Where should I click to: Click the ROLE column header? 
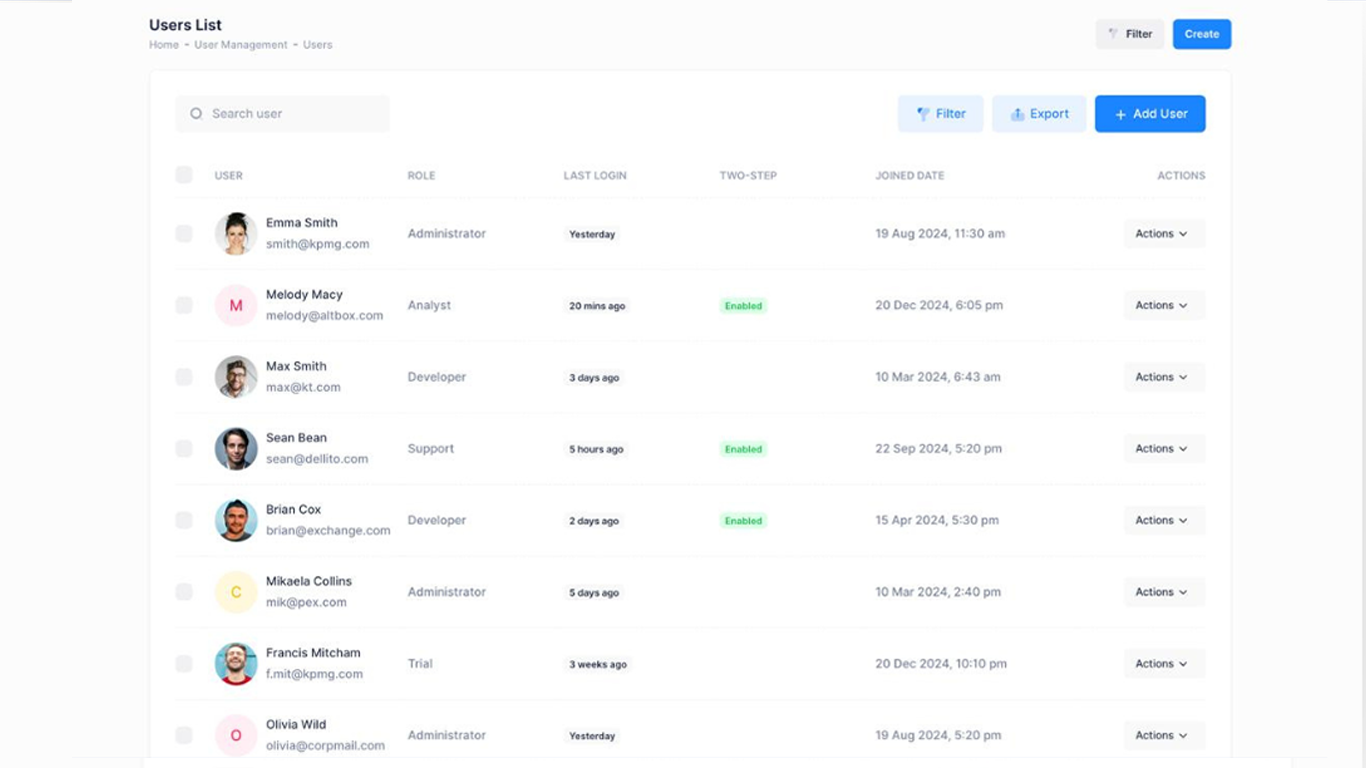click(x=421, y=175)
